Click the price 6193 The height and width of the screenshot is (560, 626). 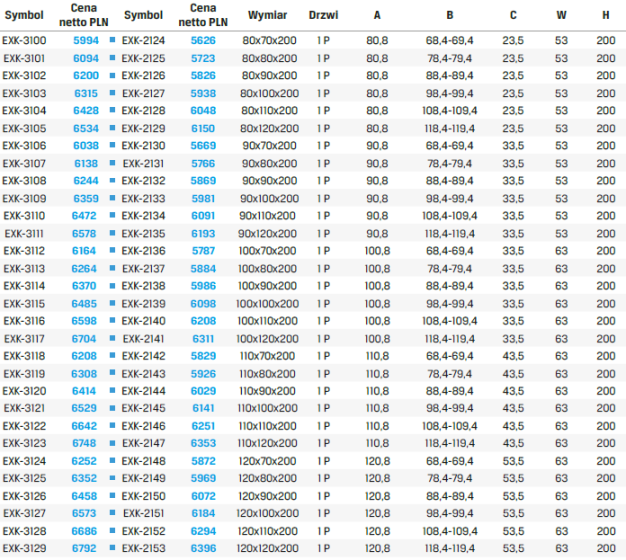[x=203, y=234]
